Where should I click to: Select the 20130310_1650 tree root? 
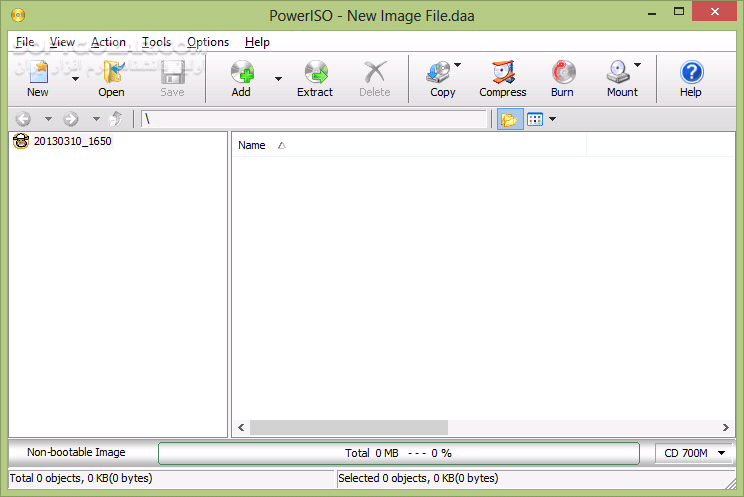point(73,141)
